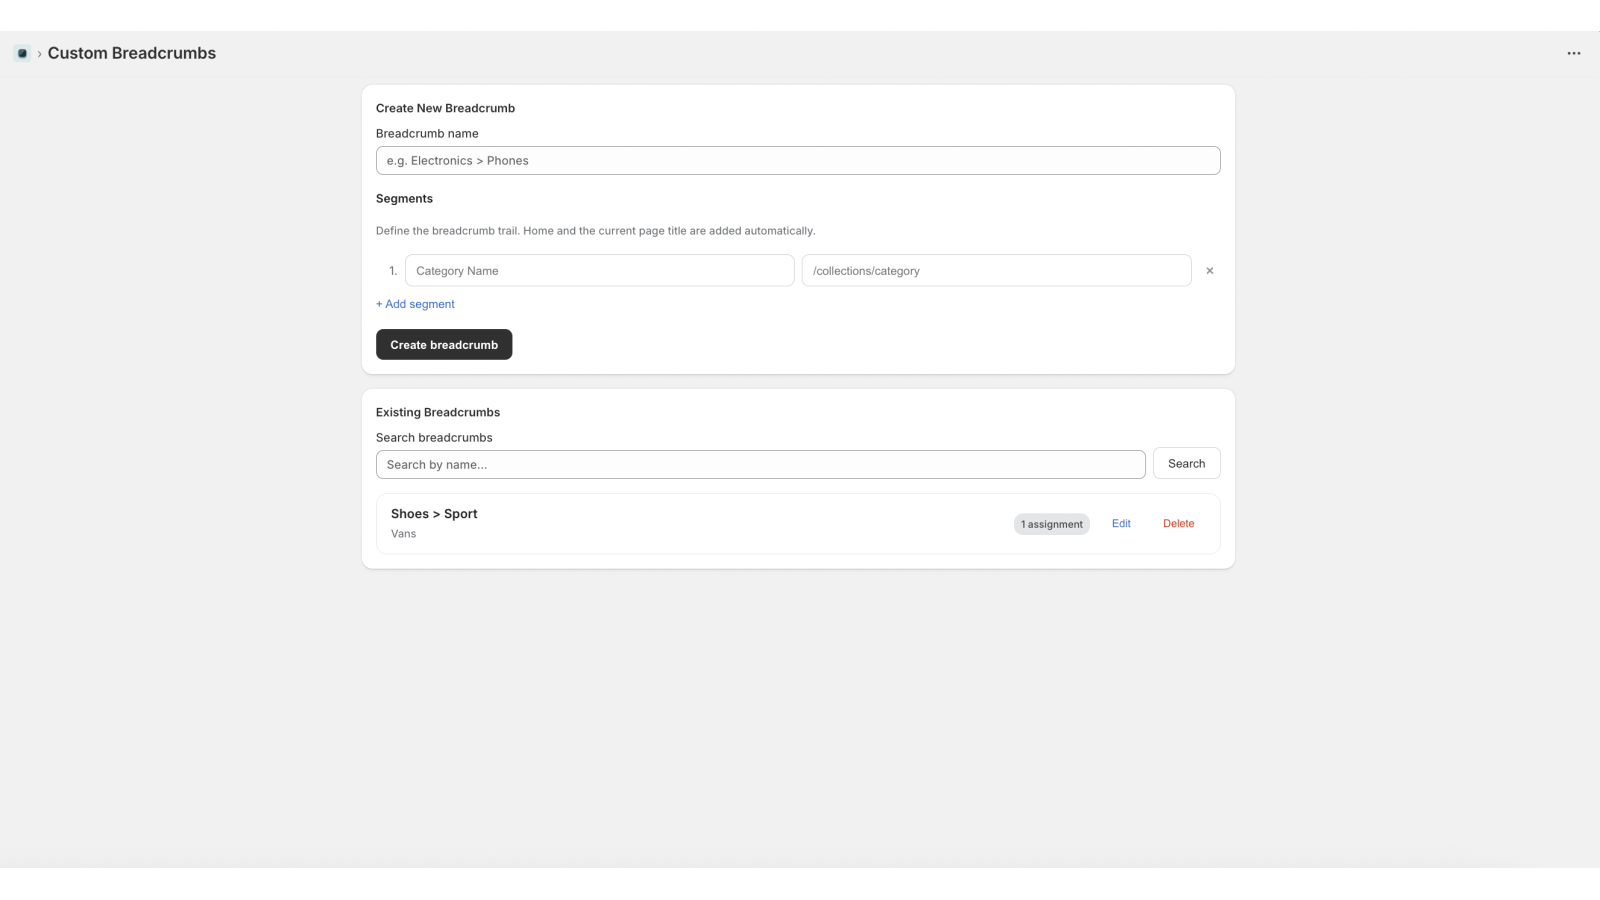Click the Breadcrumb name field label
This screenshot has width=1600, height=900.
(x=427, y=134)
